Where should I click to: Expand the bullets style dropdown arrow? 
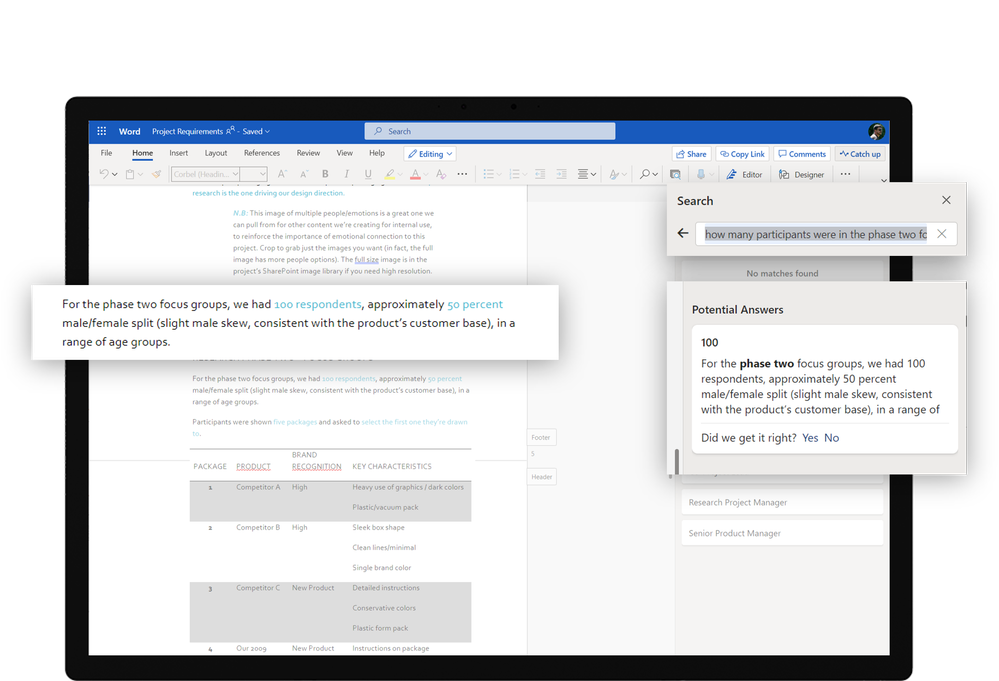tap(499, 175)
